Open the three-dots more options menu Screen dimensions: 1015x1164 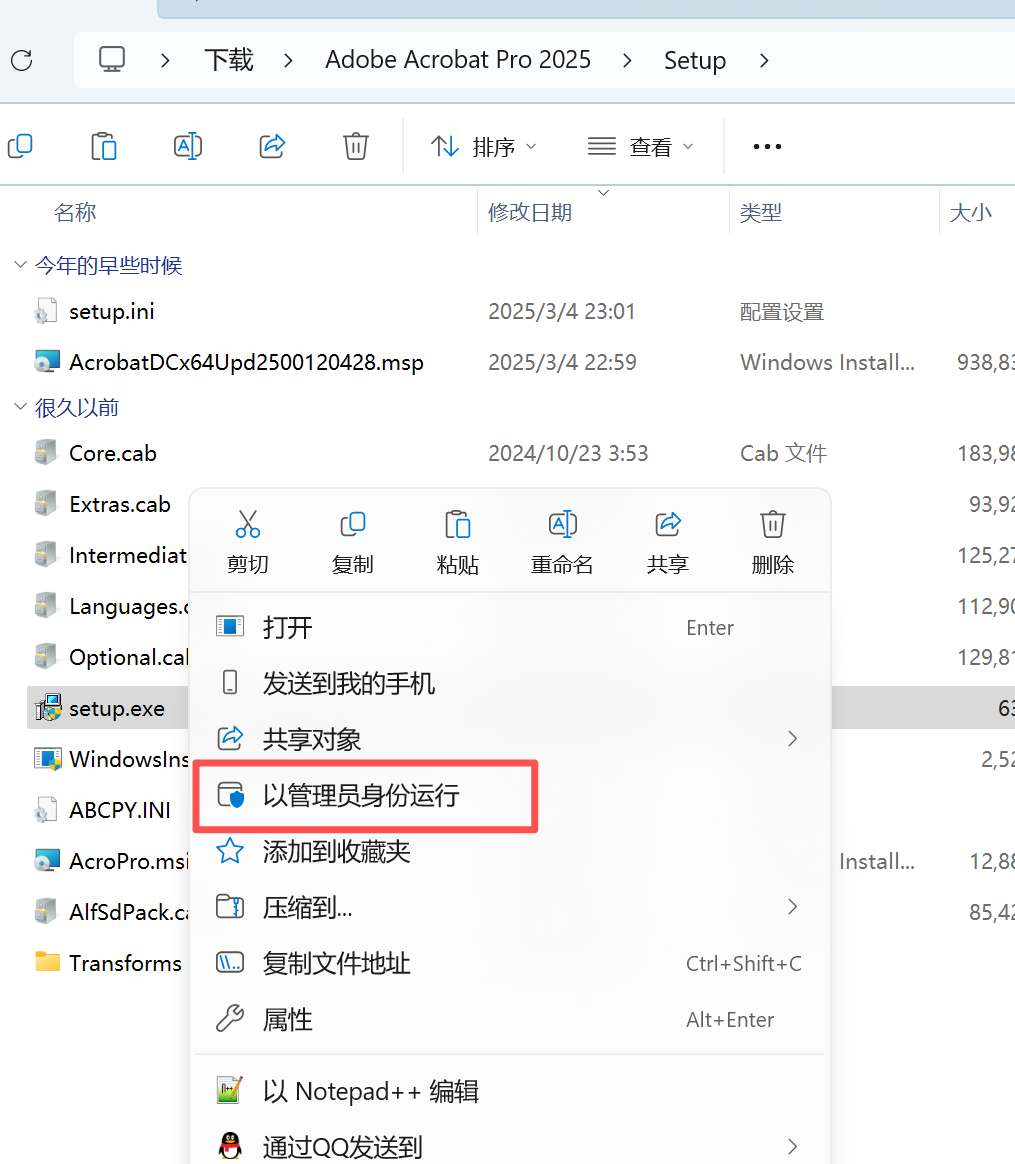point(767,146)
